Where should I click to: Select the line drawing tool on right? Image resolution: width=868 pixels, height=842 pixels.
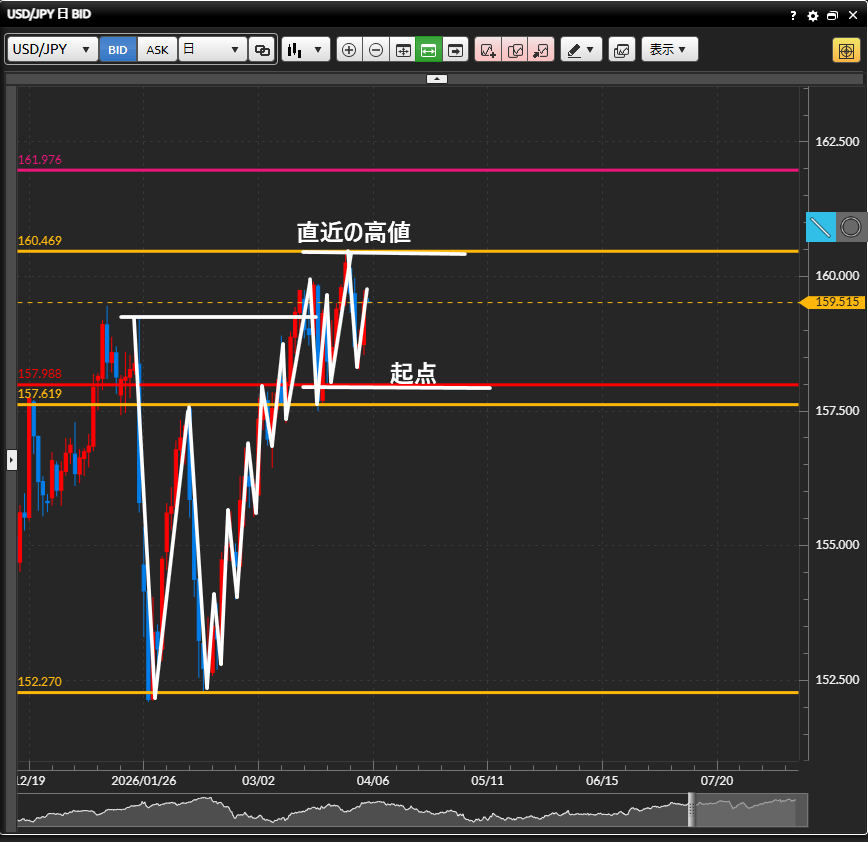tap(820, 227)
